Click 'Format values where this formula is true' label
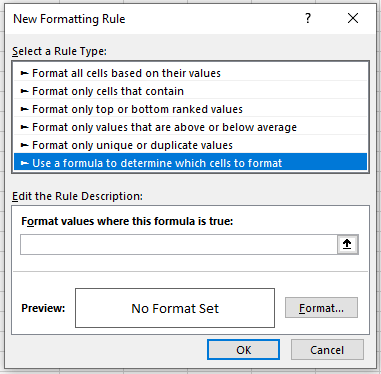The image size is (381, 374). (x=127, y=221)
